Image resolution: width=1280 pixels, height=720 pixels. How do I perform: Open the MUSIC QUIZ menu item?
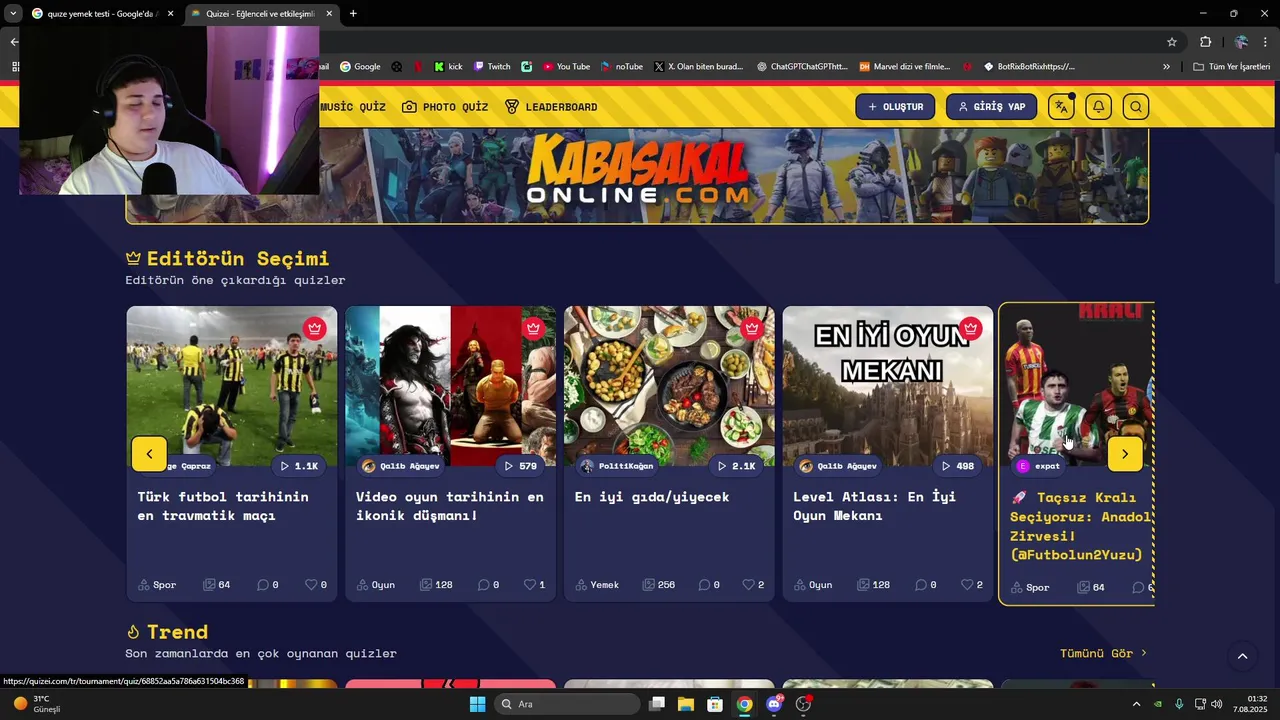[x=352, y=107]
